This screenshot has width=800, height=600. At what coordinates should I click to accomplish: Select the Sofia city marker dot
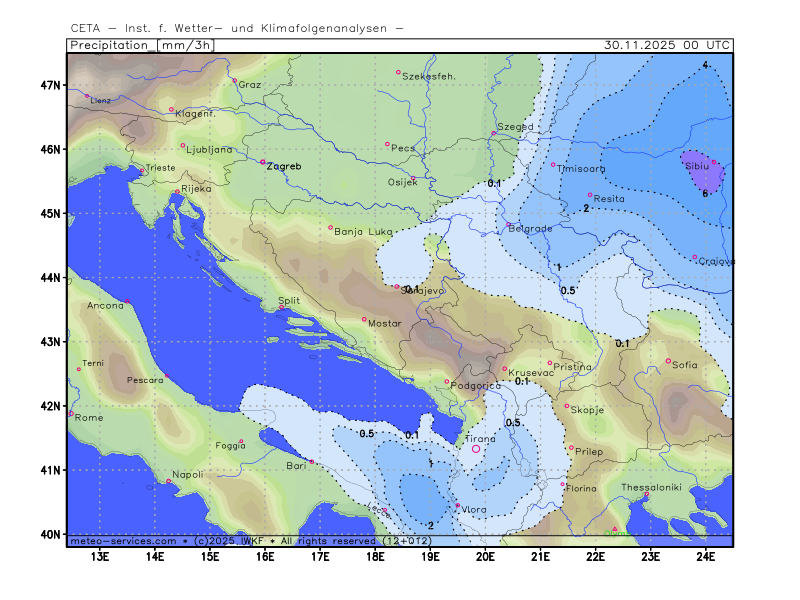pos(669,361)
